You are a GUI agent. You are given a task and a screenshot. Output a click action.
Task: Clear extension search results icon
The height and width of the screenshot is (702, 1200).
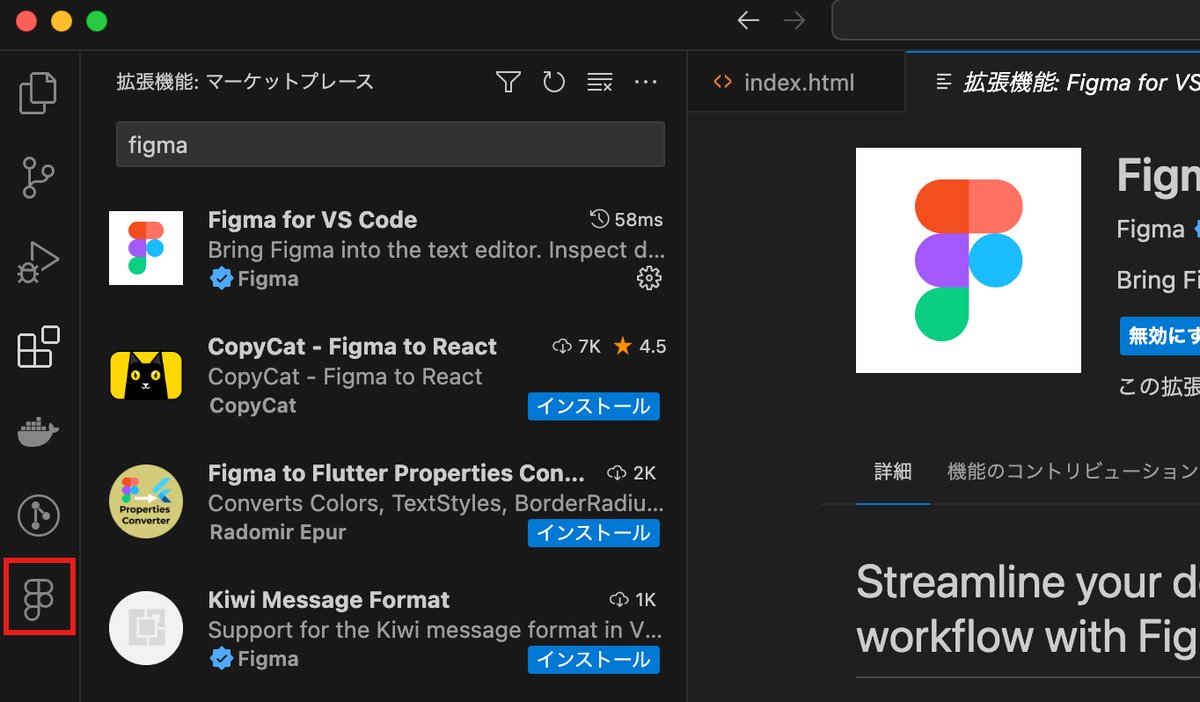pyautogui.click(x=599, y=82)
